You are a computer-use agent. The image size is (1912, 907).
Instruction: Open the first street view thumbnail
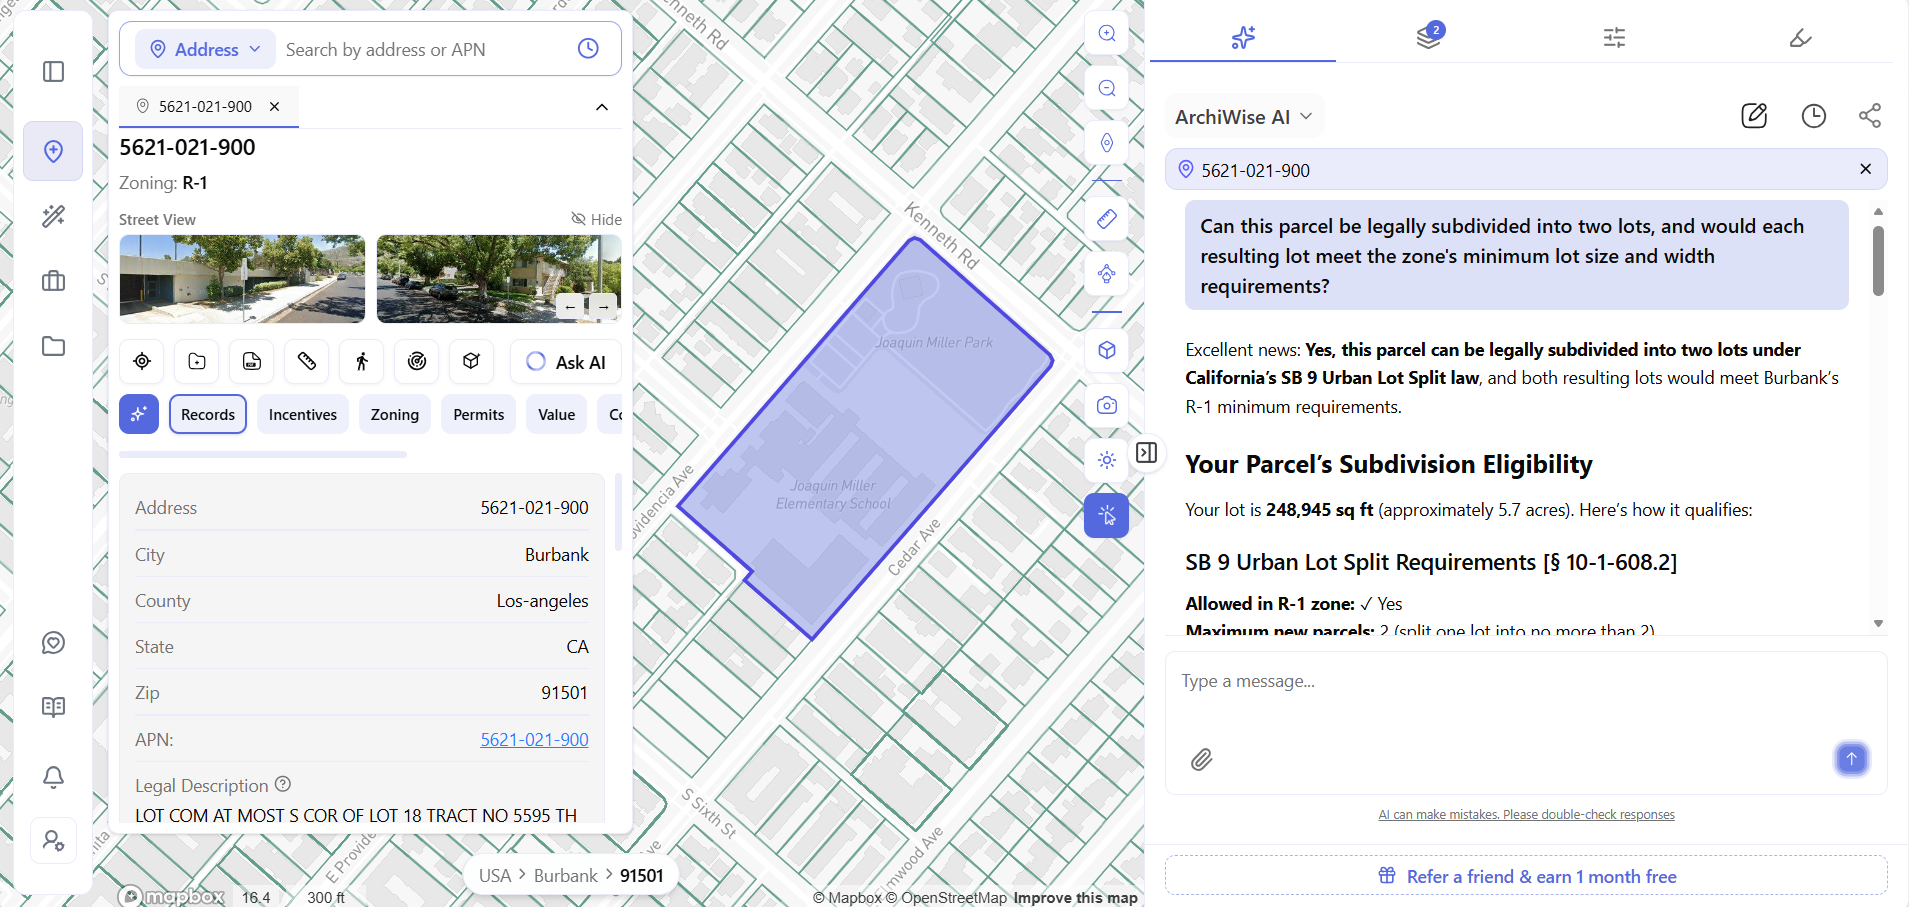point(242,279)
